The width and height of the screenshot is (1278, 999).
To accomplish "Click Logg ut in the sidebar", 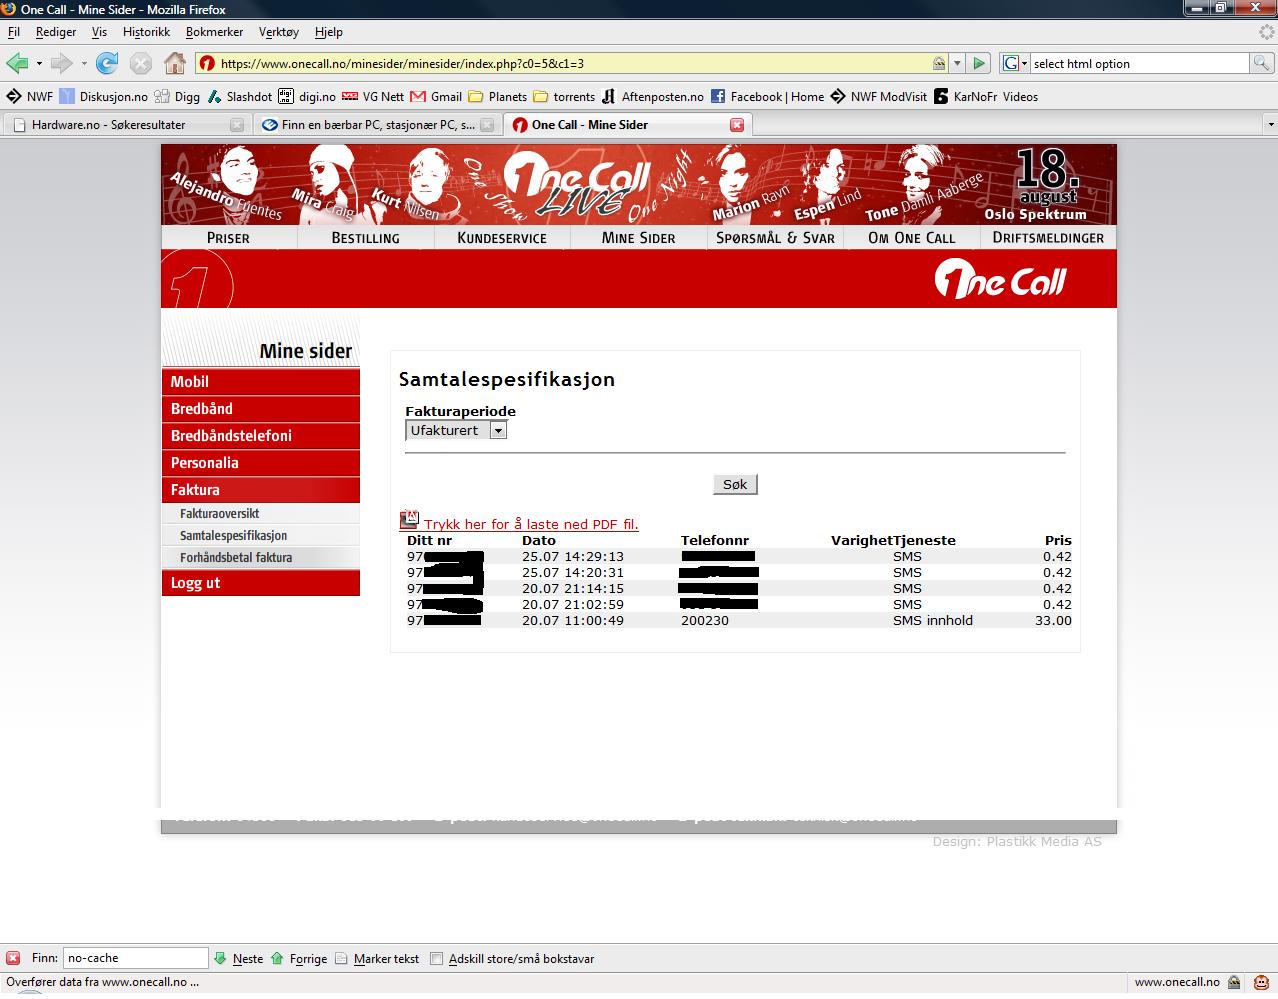I will pyautogui.click(x=260, y=583).
